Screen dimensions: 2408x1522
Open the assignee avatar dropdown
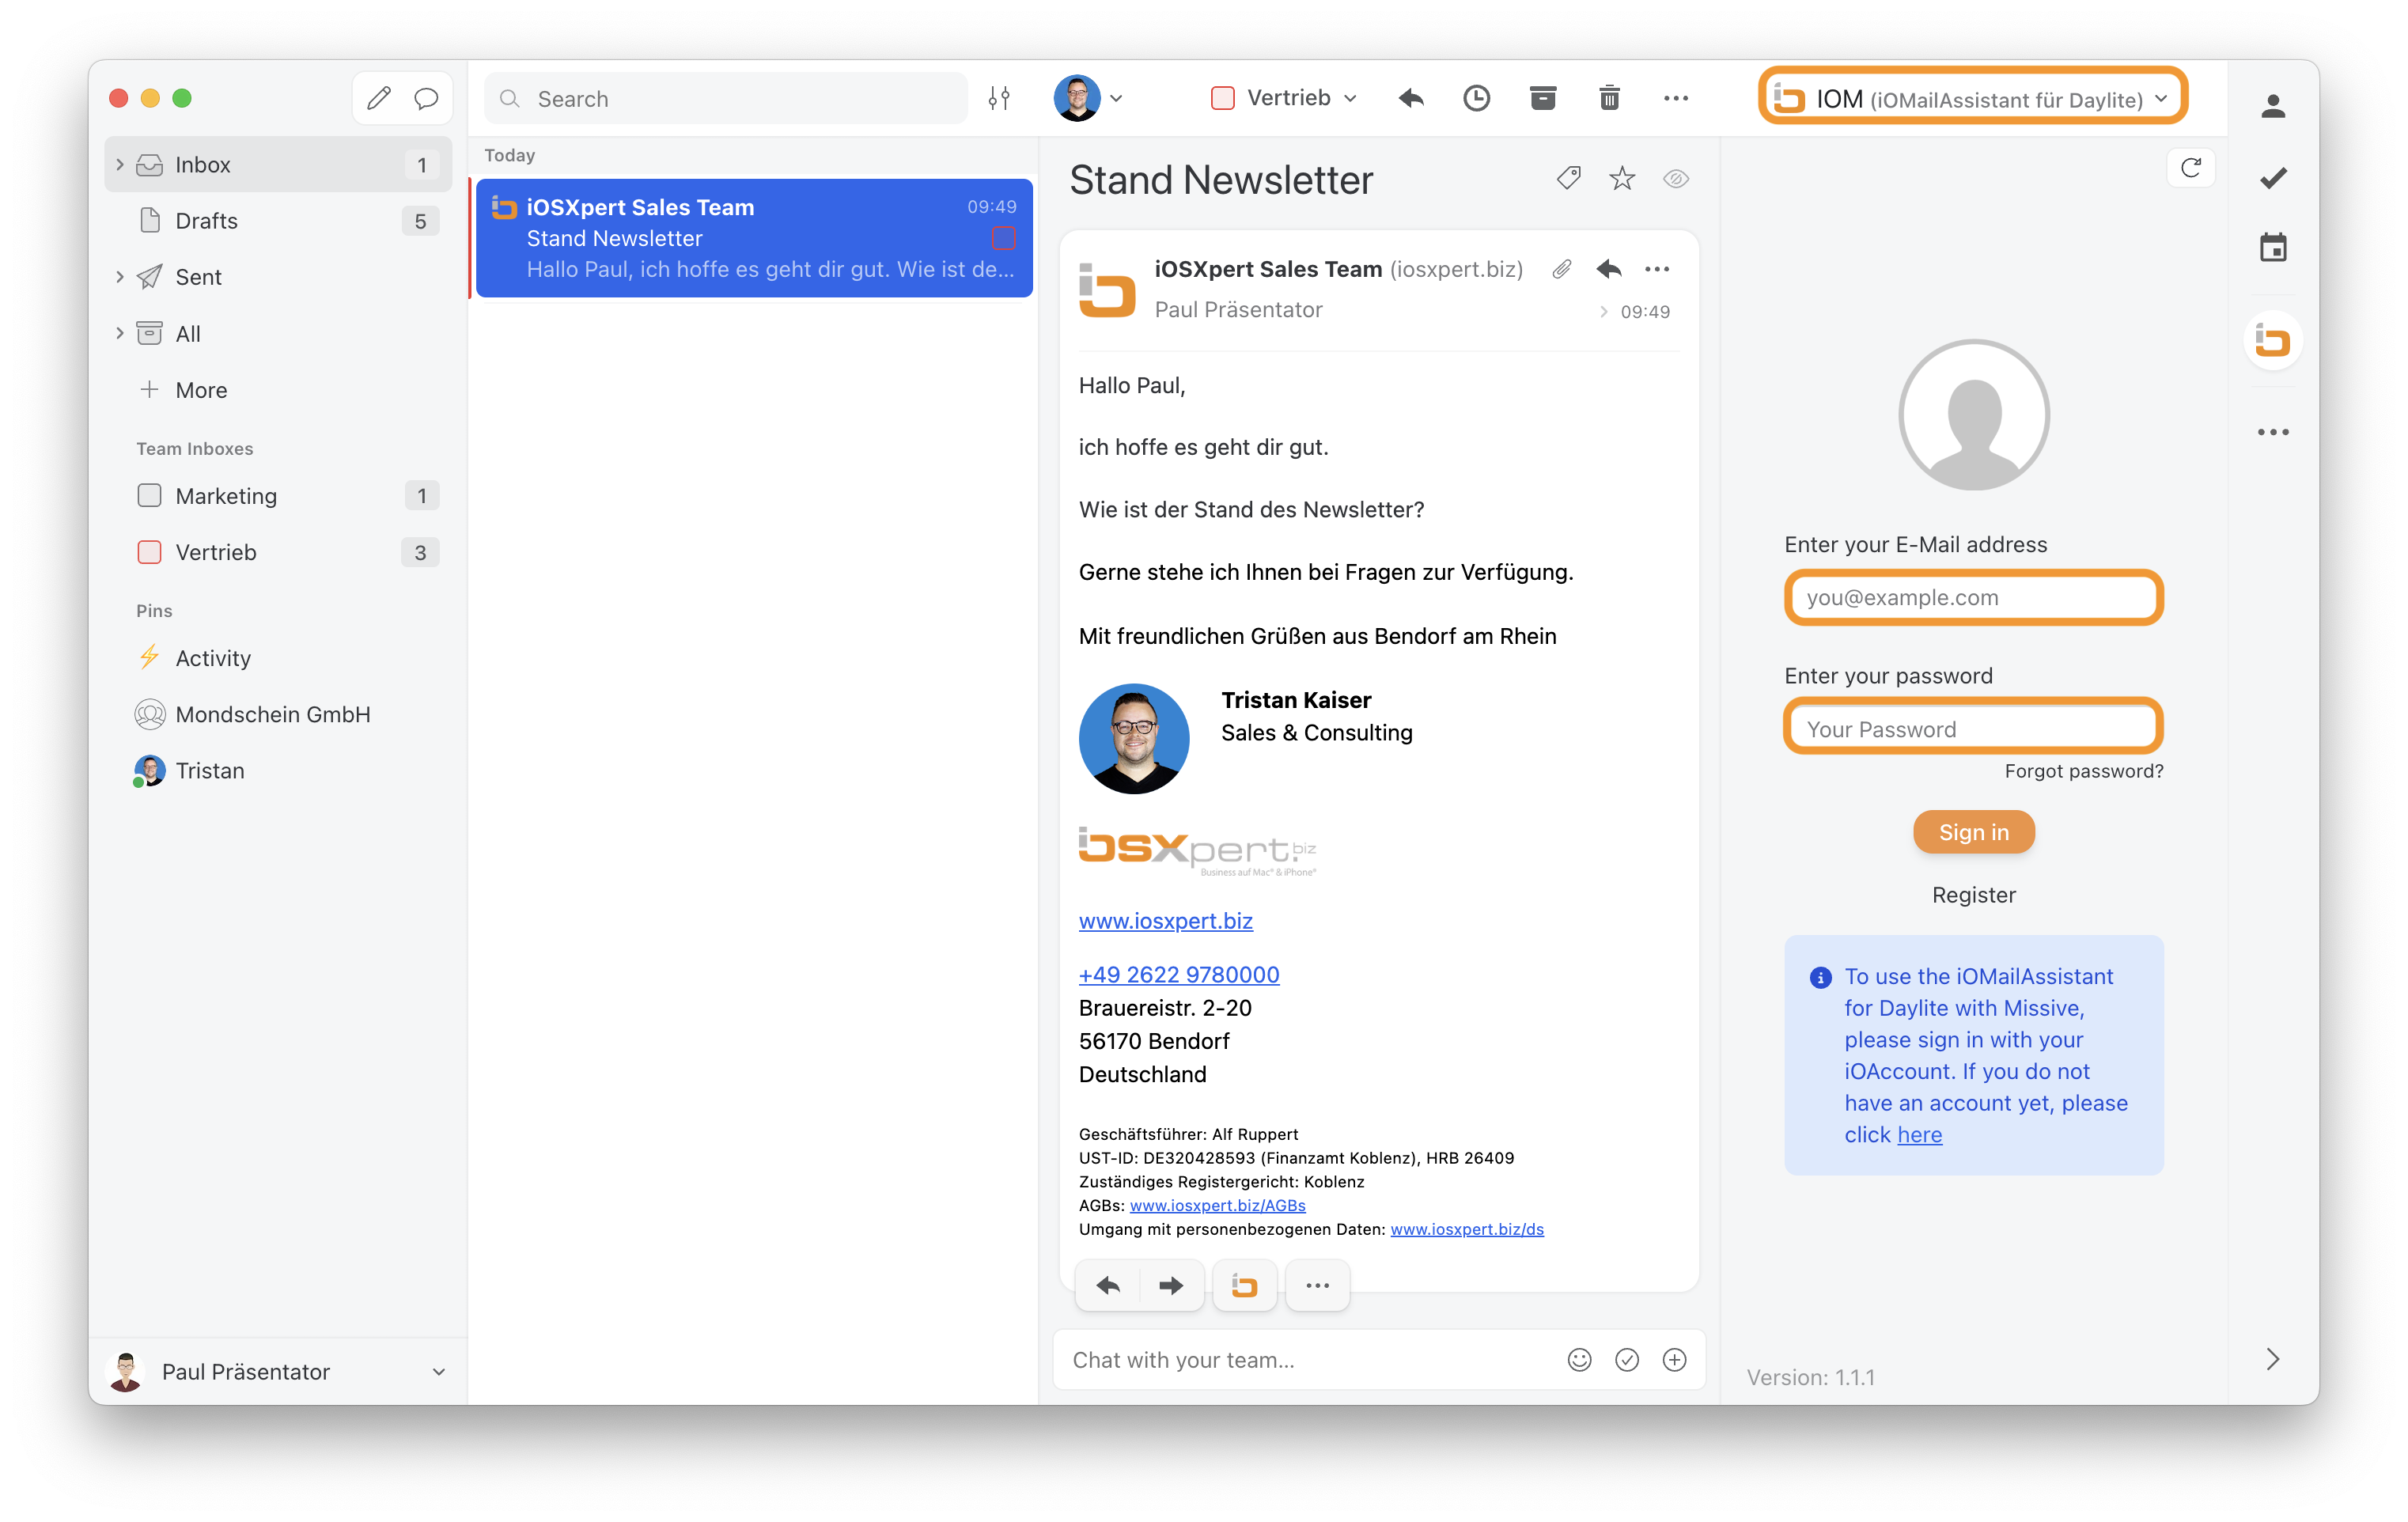1089,98
